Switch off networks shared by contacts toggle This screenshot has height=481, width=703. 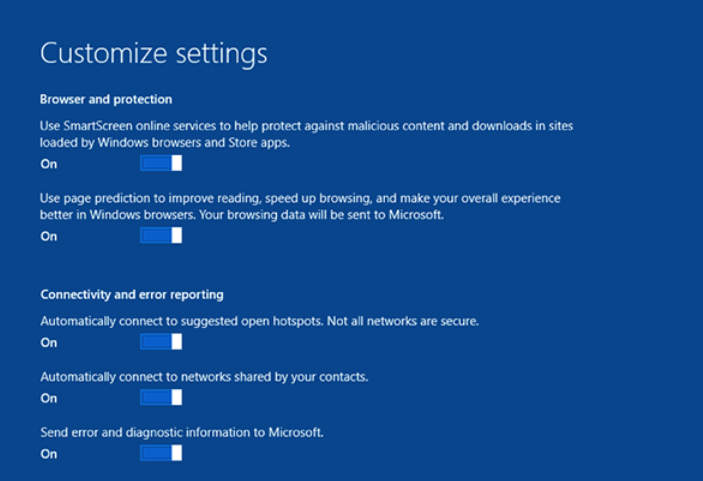161,397
